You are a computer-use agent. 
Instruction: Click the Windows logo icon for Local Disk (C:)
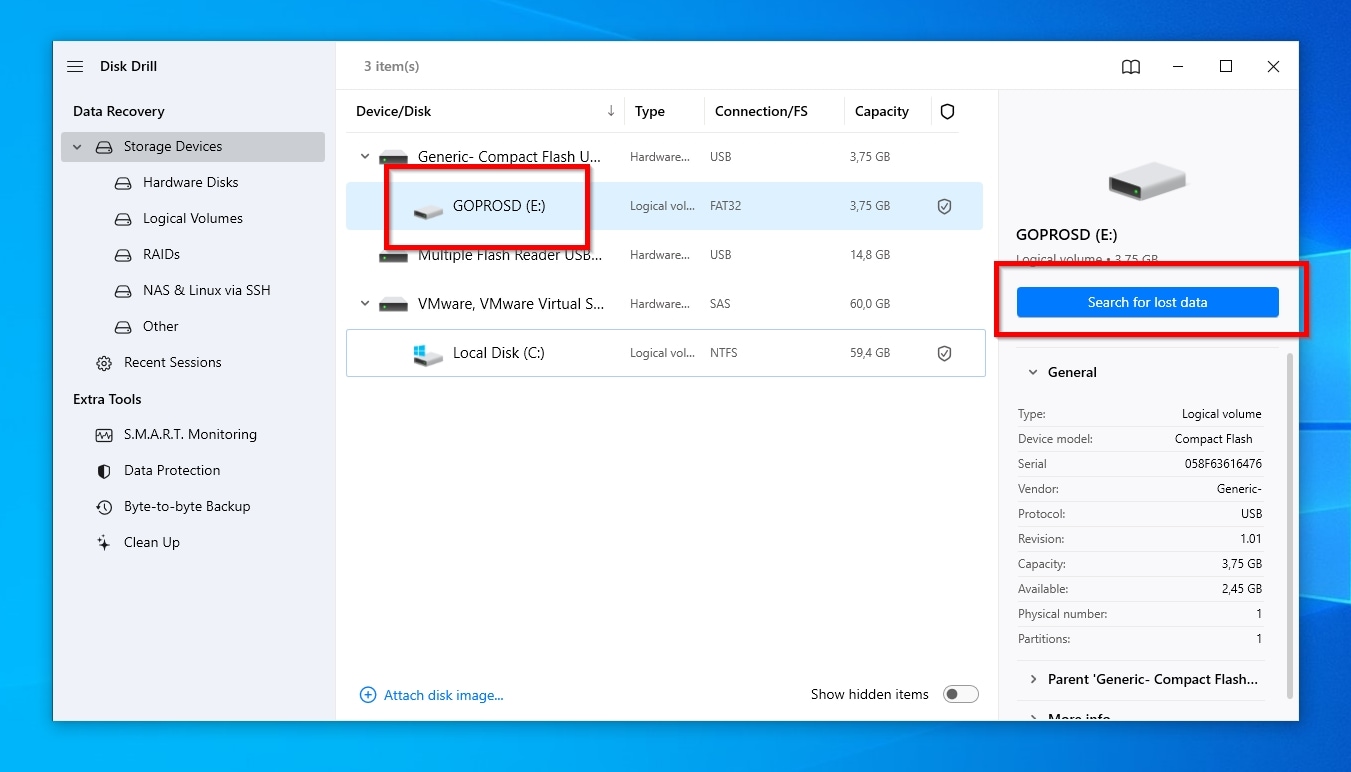(428, 354)
